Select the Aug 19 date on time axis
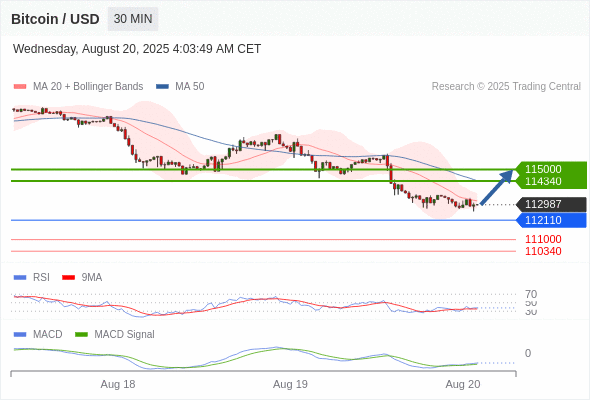This screenshot has height=400, width=590. coord(290,384)
